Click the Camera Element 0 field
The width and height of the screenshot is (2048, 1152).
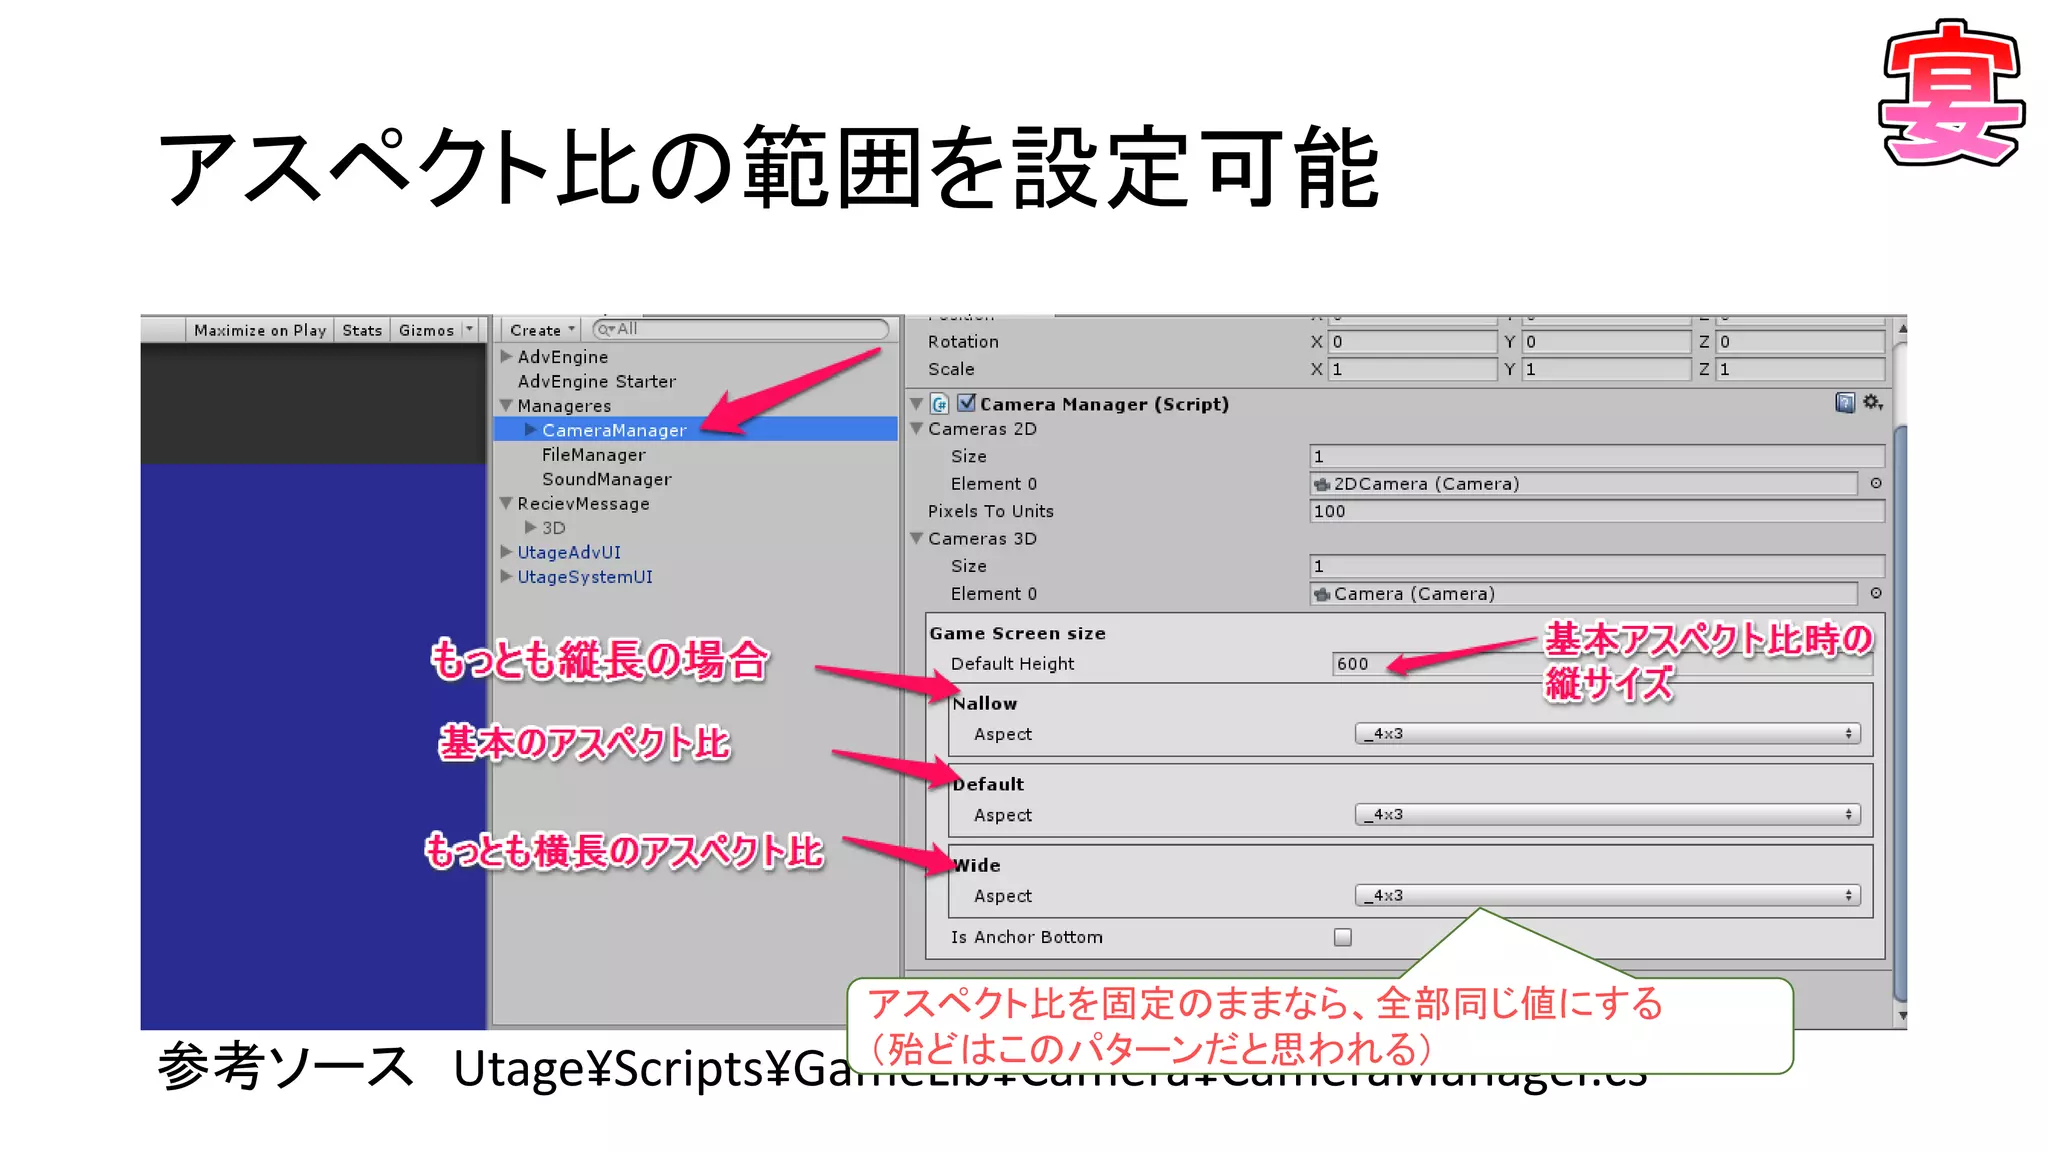click(1584, 594)
